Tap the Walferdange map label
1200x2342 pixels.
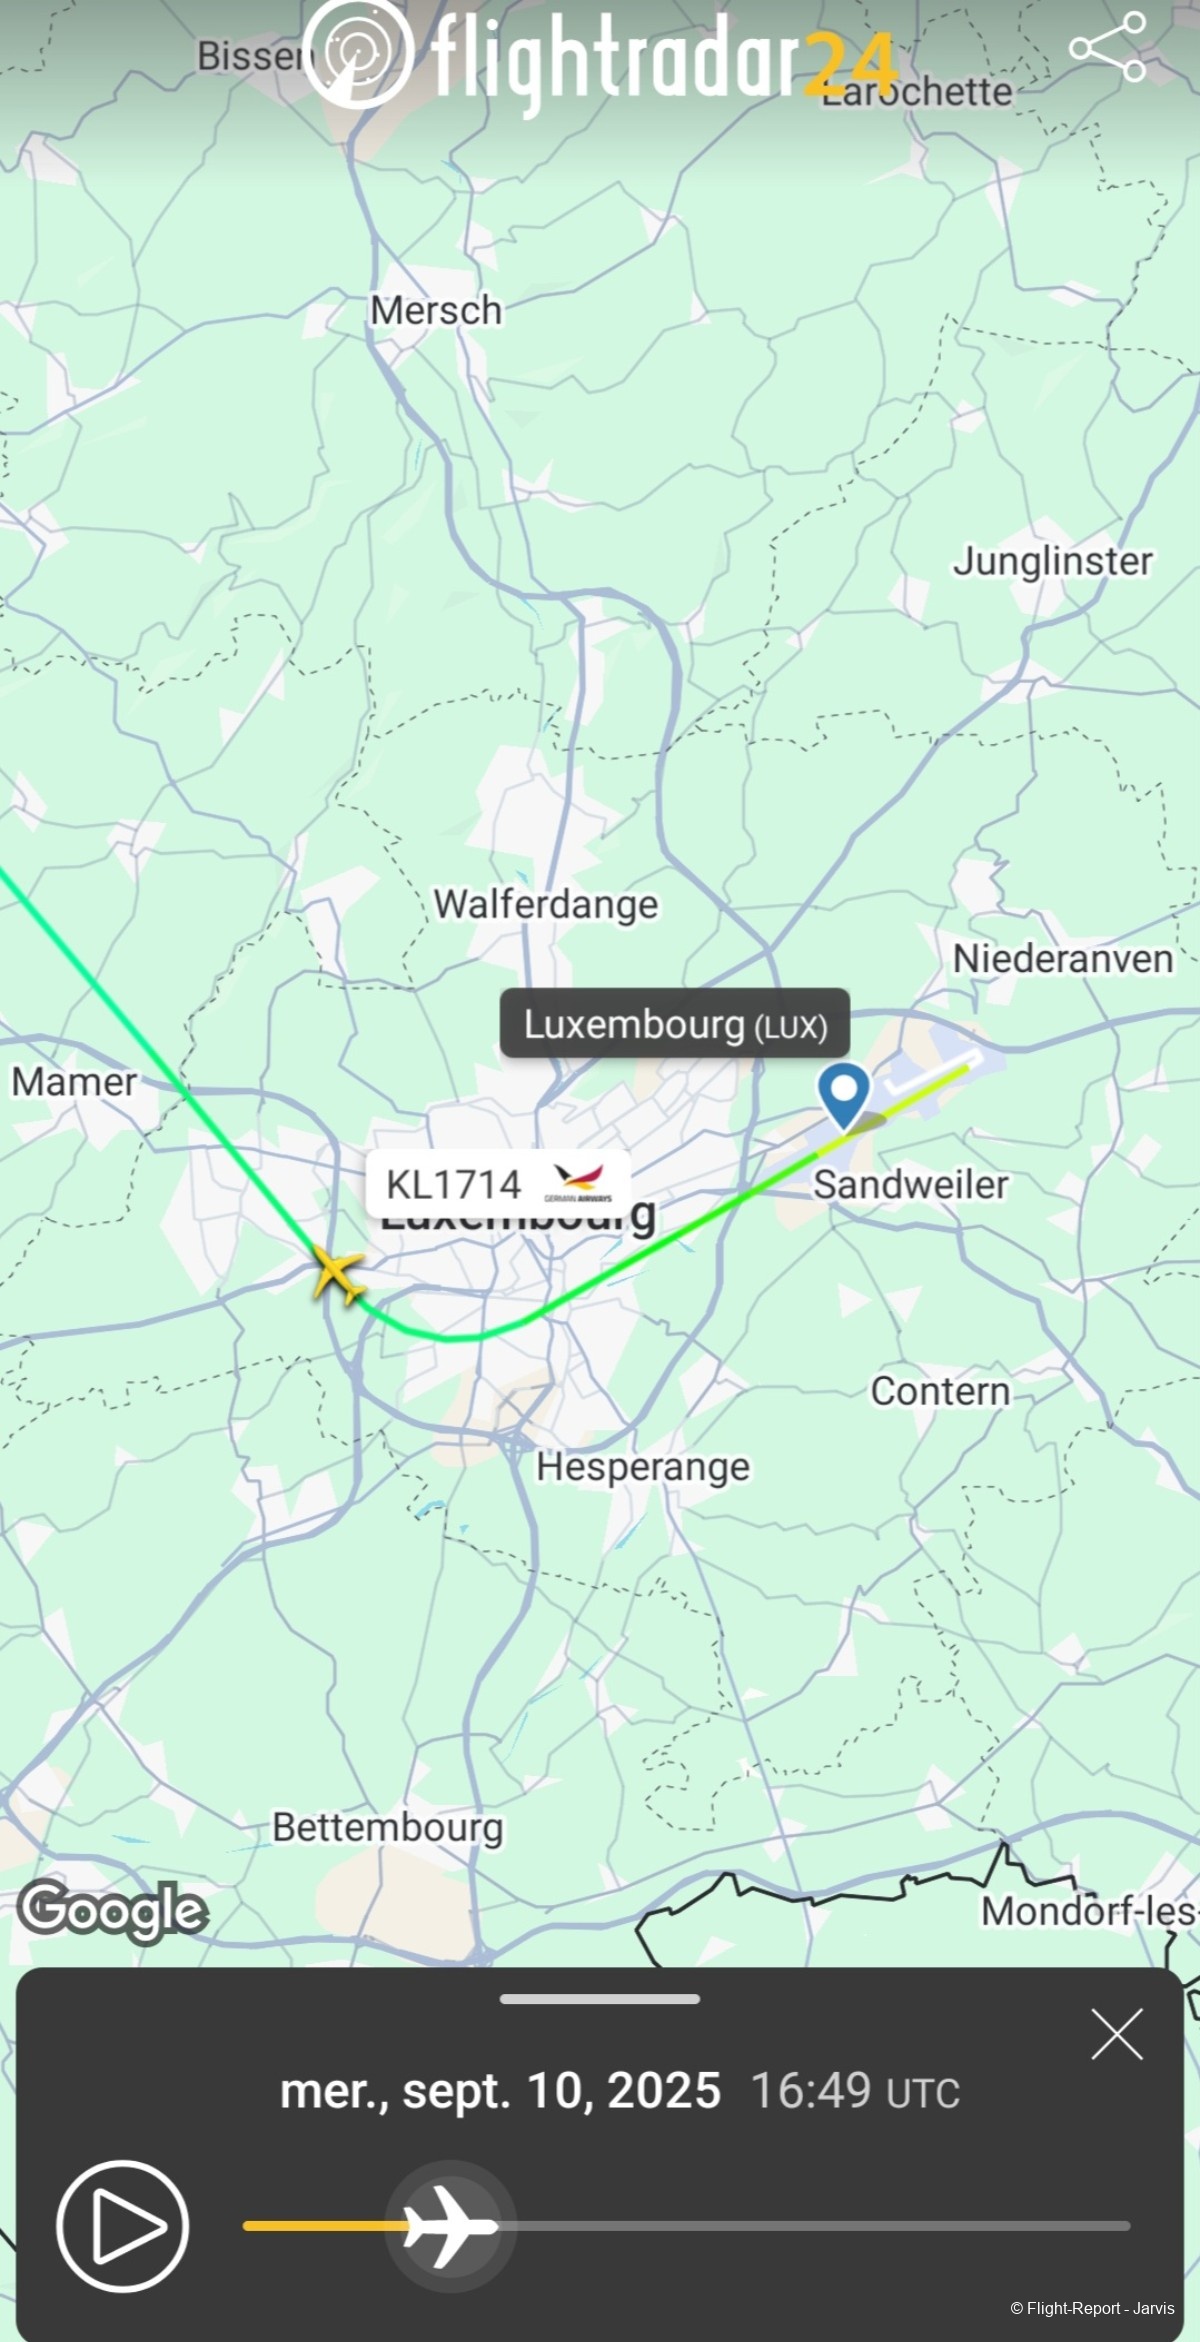[x=546, y=904]
